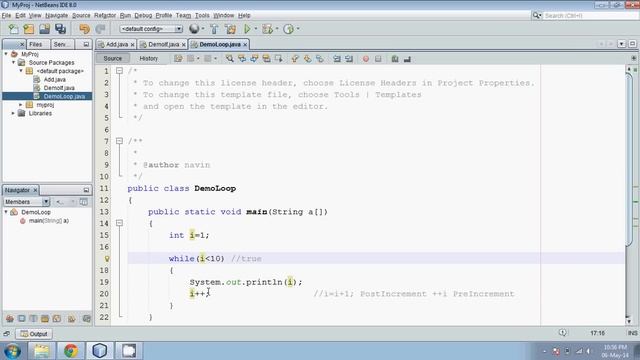Open the Run Project dropdown arrow
The width and height of the screenshot is (640, 360).
pos(256,29)
